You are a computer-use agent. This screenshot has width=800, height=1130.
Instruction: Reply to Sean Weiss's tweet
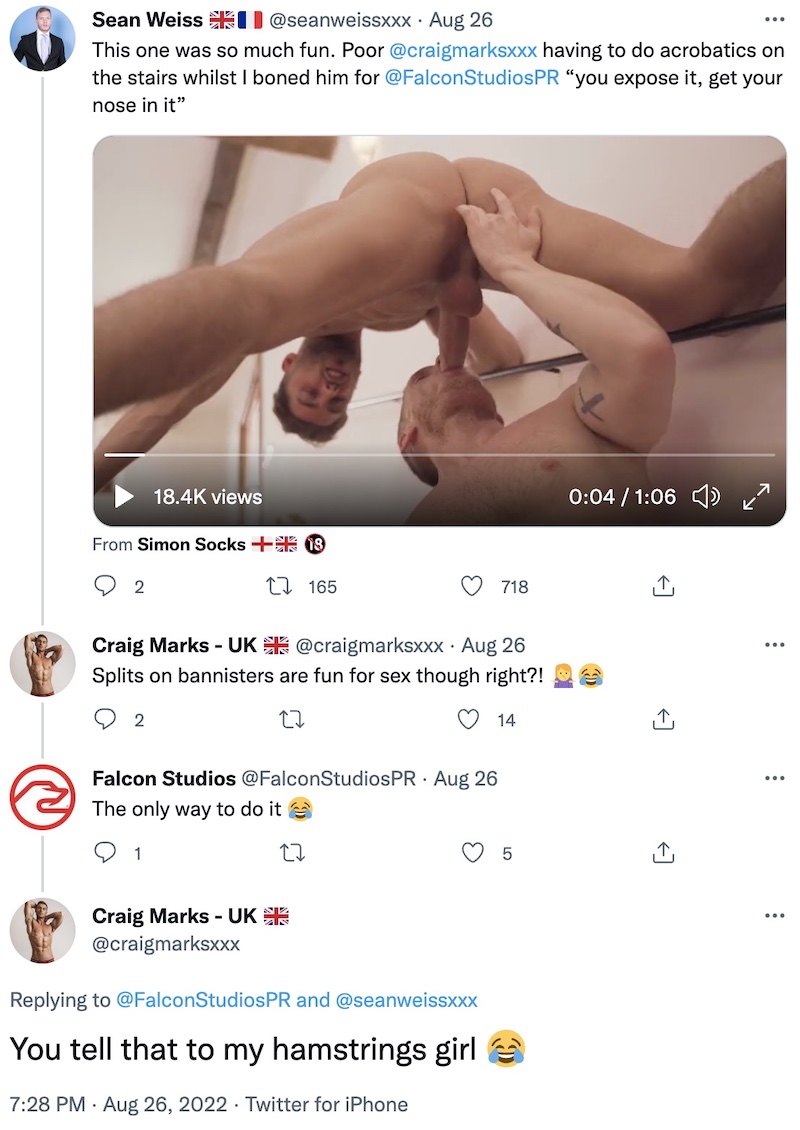pyautogui.click(x=106, y=587)
